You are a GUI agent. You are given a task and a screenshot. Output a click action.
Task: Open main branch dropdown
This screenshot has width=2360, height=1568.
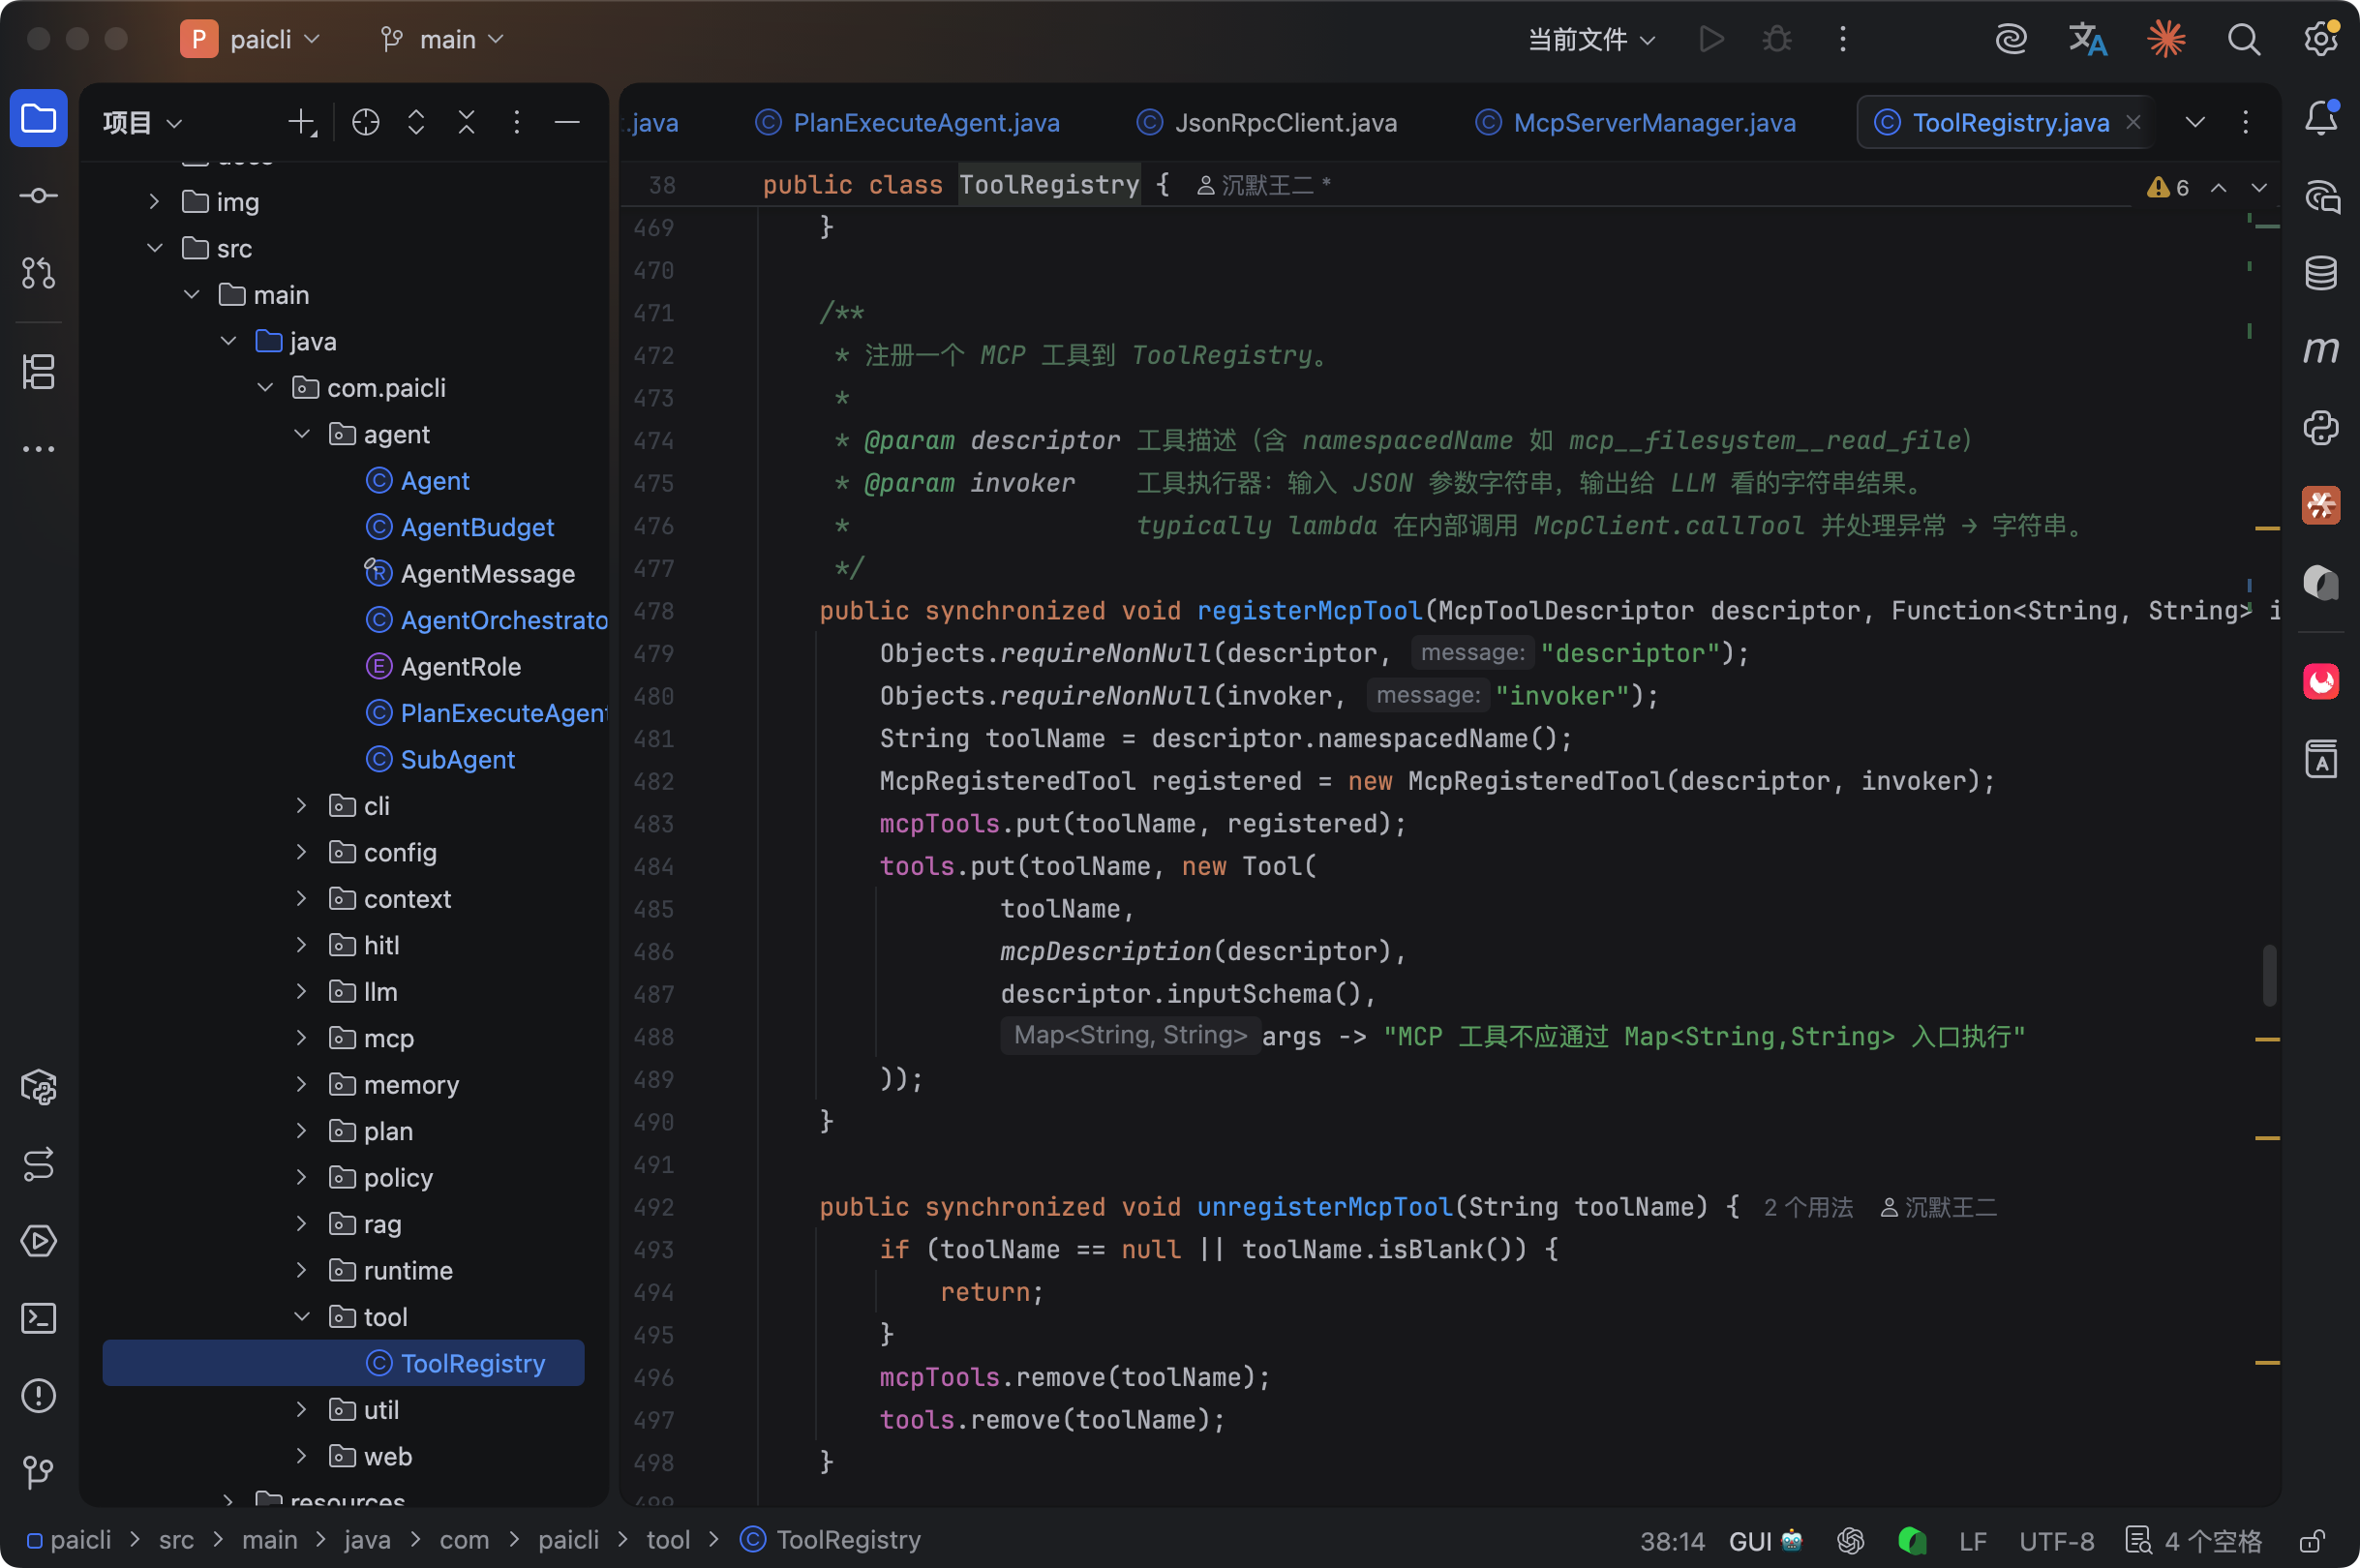coord(441,39)
